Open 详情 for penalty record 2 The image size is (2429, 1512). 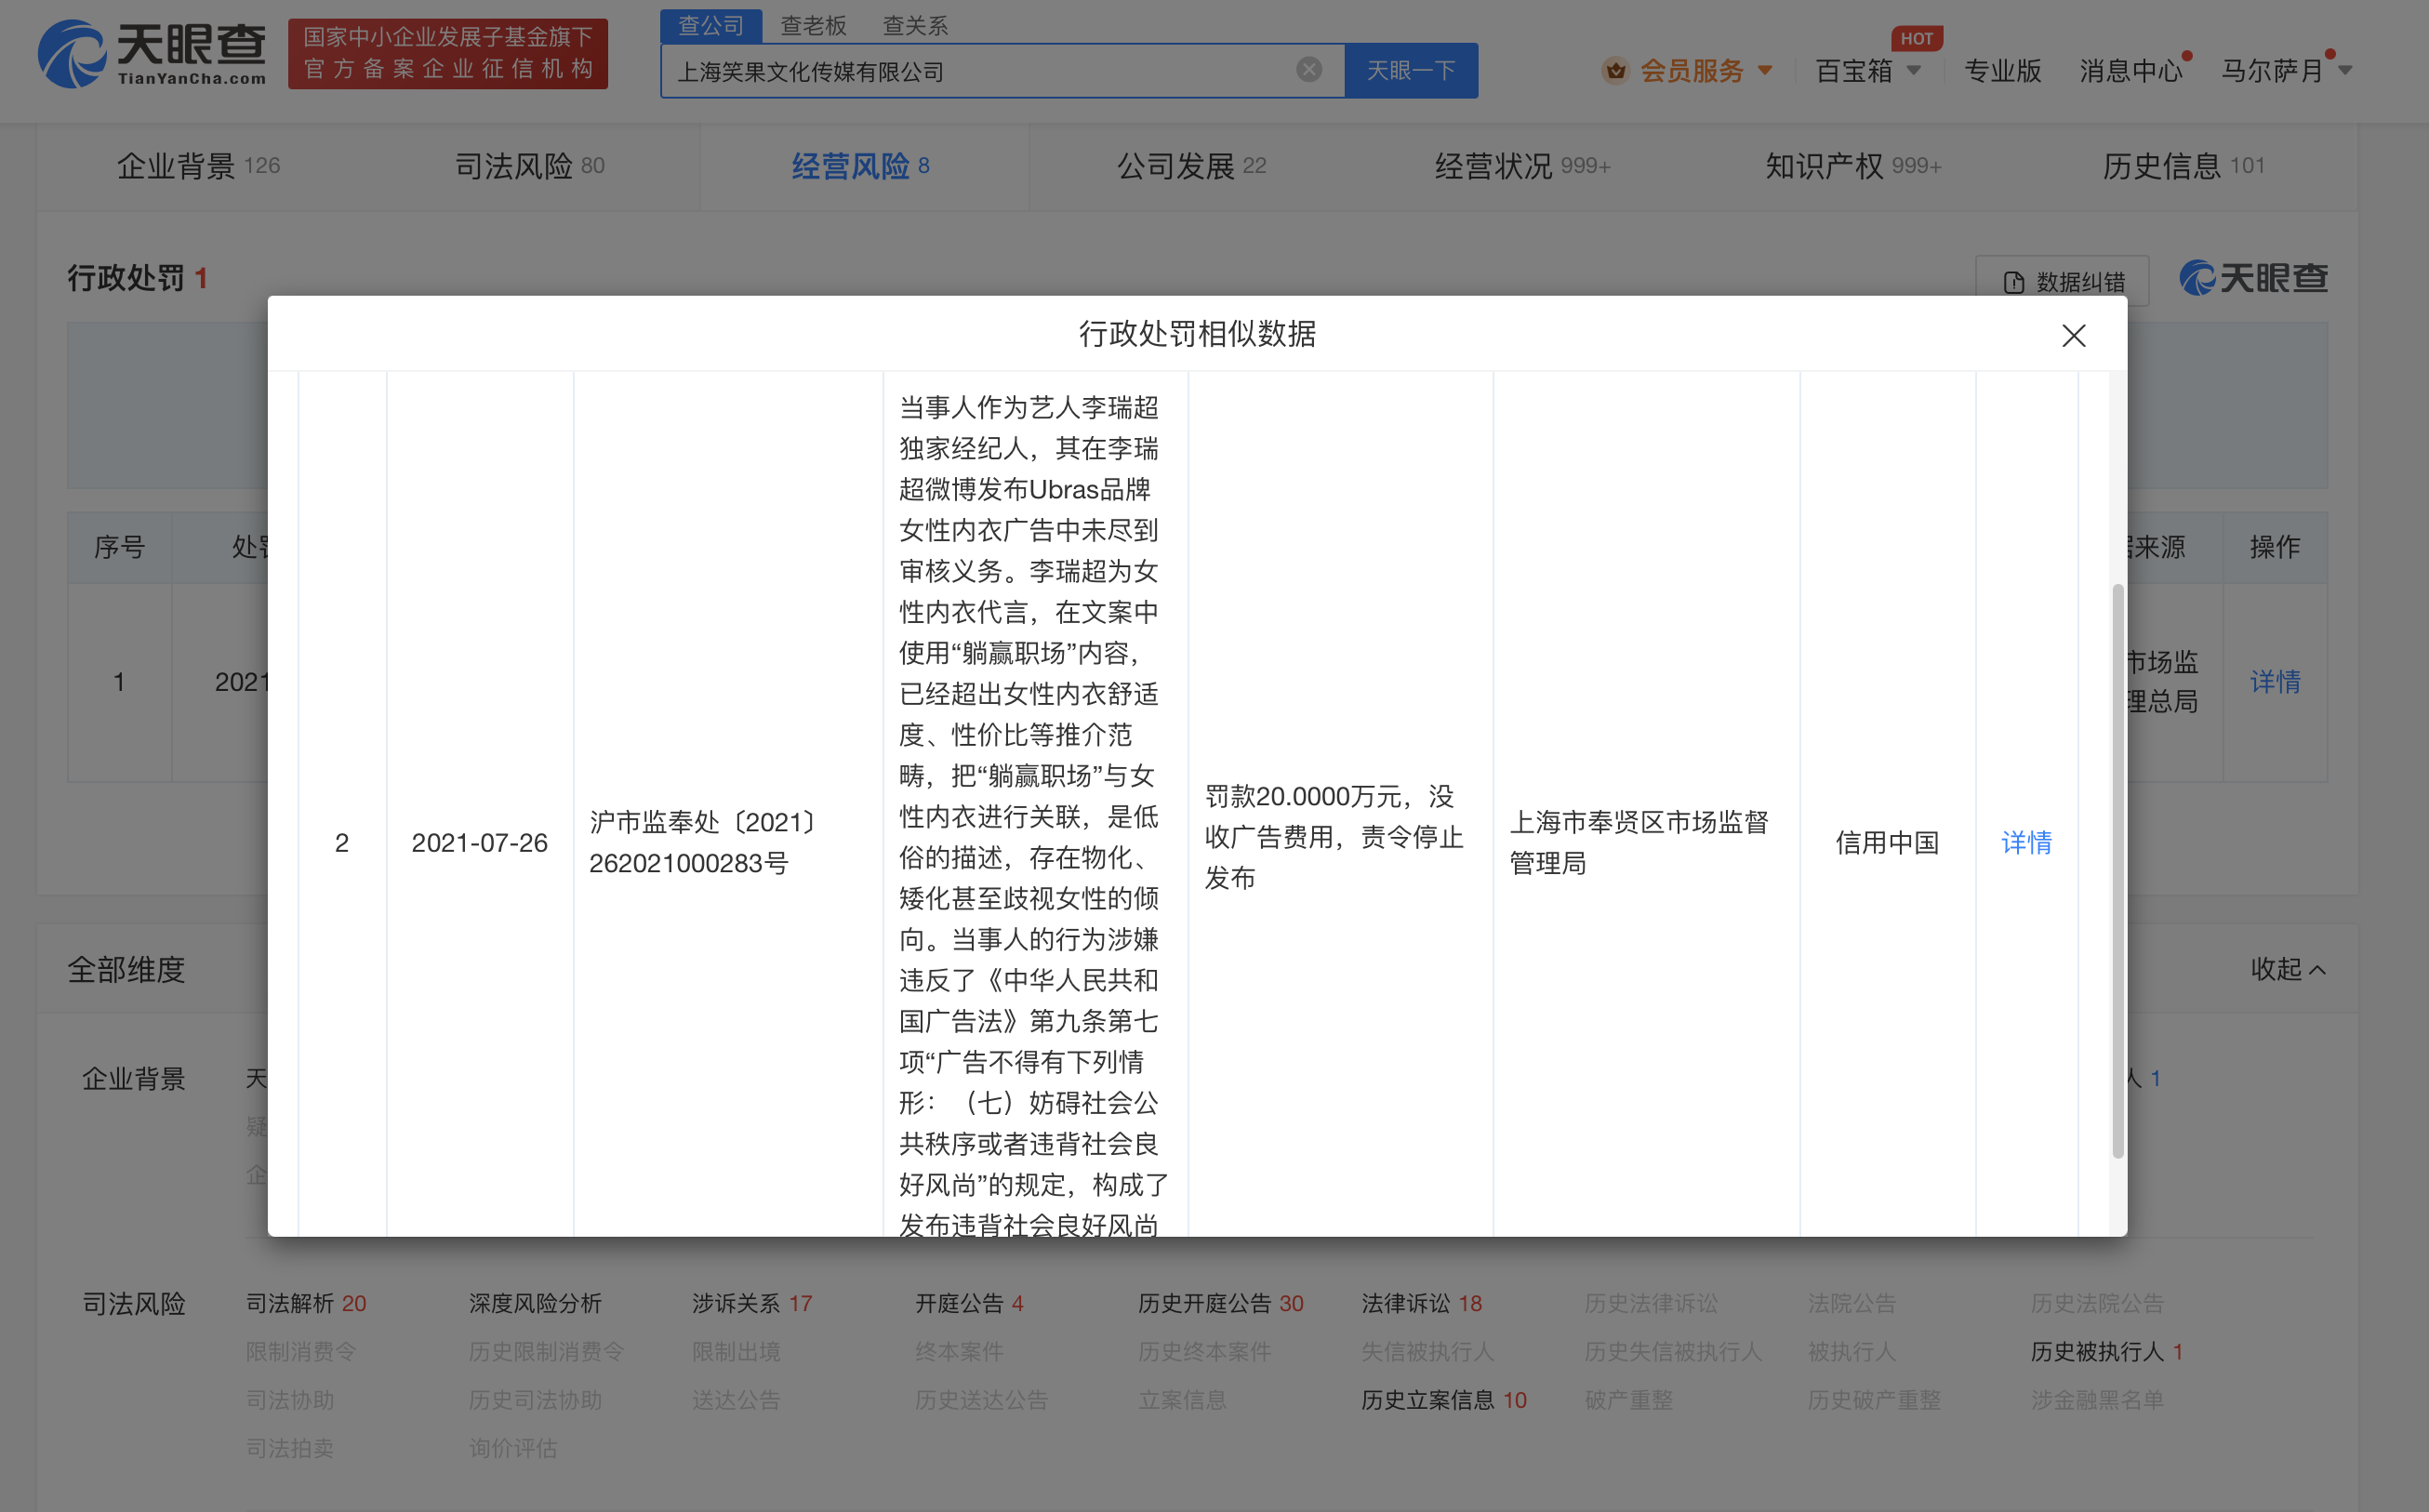pos(2025,843)
